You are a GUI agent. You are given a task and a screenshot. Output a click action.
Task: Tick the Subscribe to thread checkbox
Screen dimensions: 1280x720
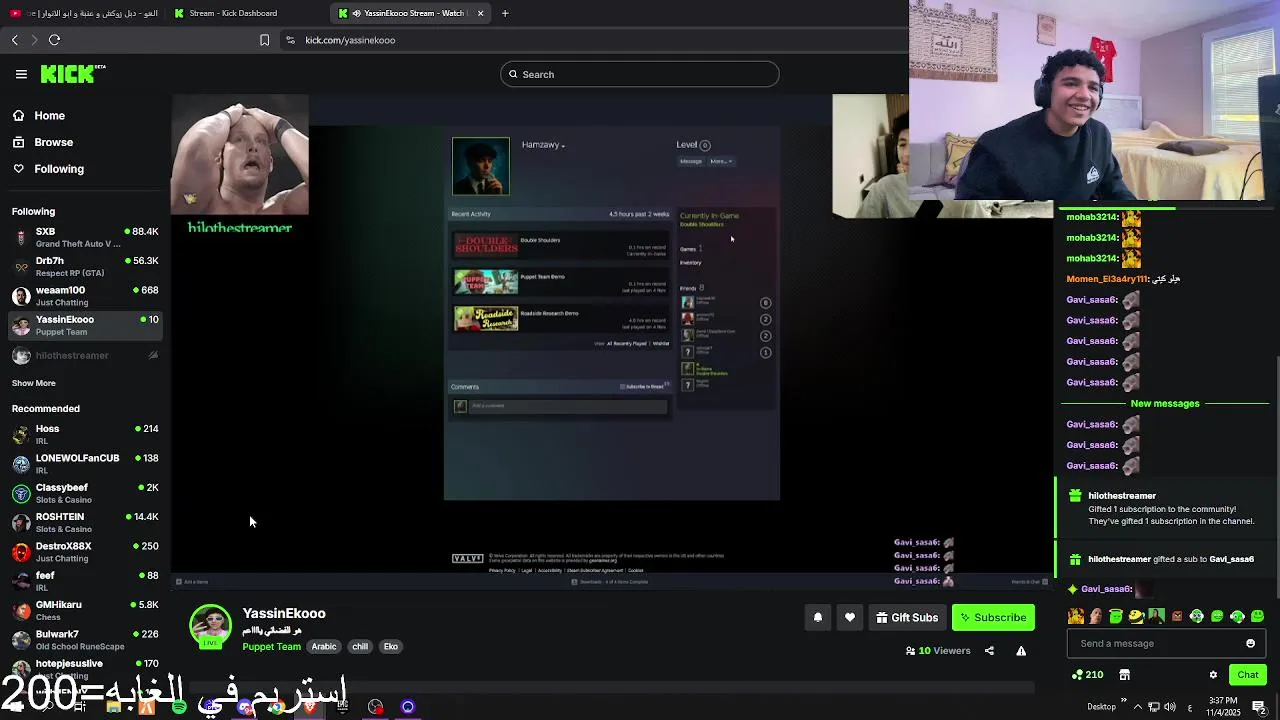pos(622,387)
